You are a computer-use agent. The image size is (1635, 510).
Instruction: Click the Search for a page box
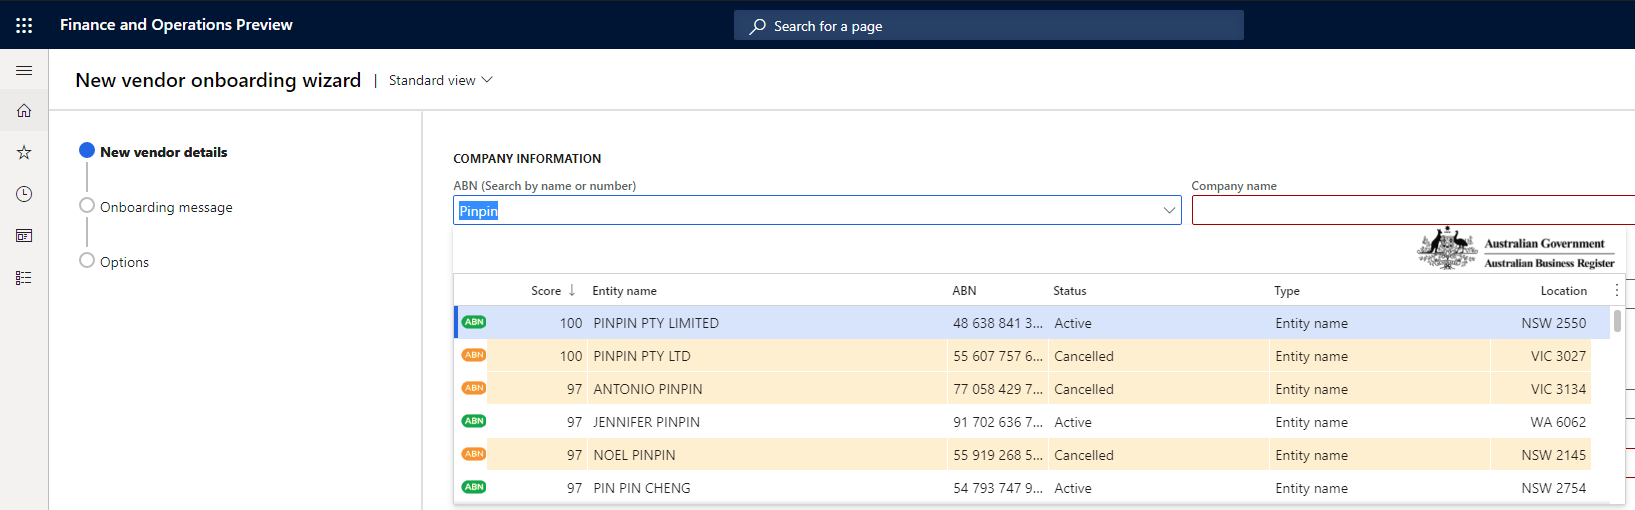(x=989, y=26)
